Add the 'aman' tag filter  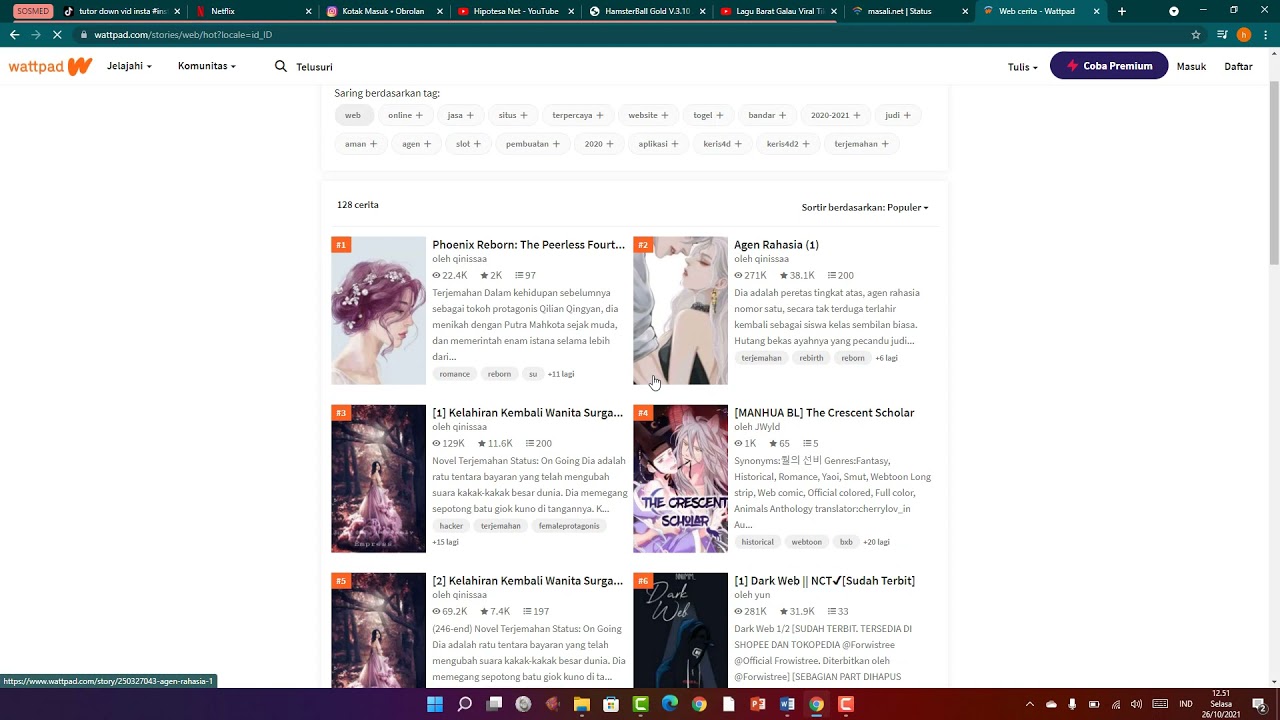tap(361, 144)
